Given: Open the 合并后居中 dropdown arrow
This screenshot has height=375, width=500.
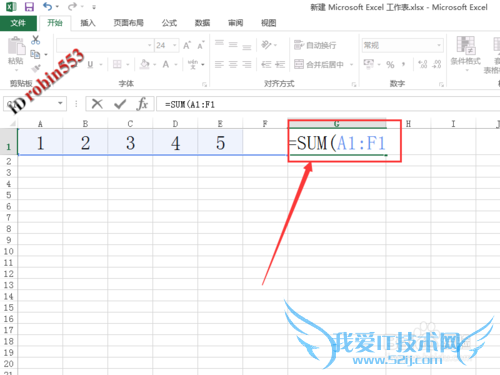Looking at the screenshot, I should coord(351,64).
